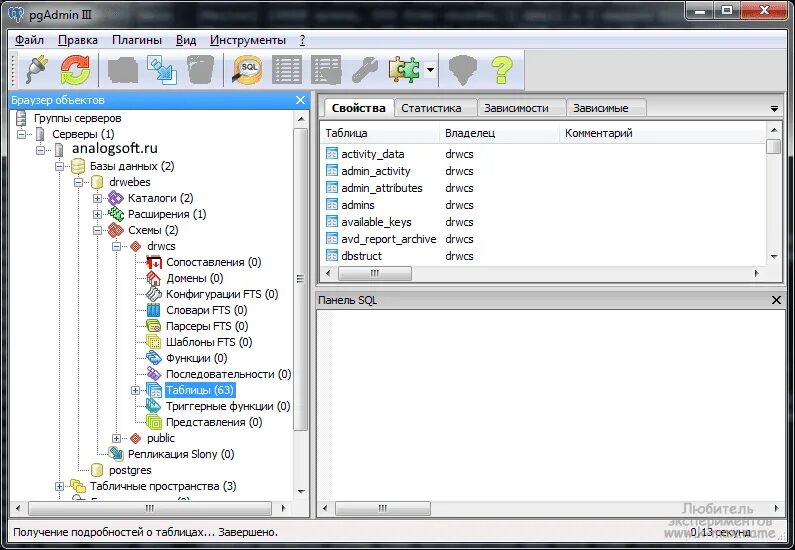Image resolution: width=795 pixels, height=550 pixels.
Task: Click the object browser vertical scrollbar thumb
Action: 301,279
